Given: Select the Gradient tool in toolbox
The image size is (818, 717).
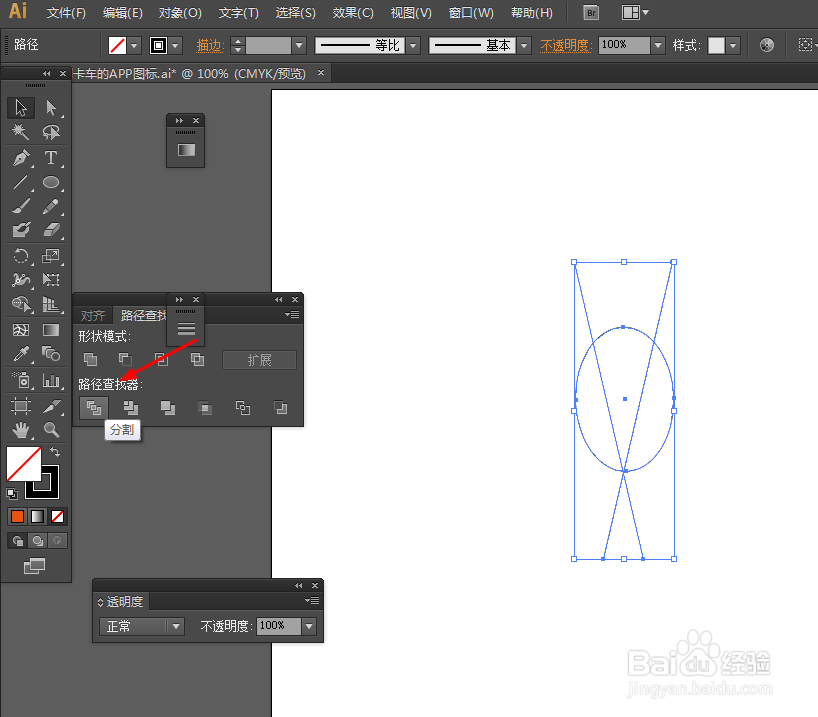Looking at the screenshot, I should coord(51,330).
